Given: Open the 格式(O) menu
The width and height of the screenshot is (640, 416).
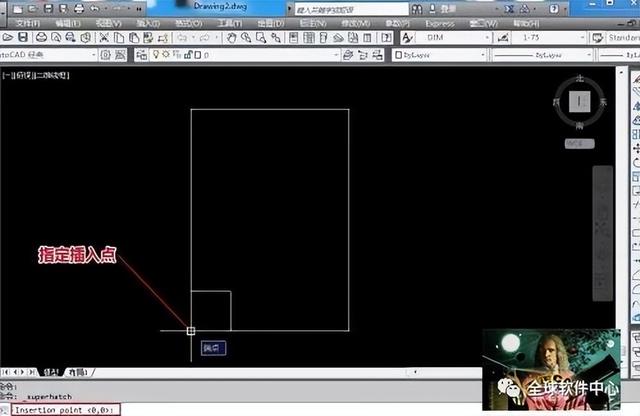Looking at the screenshot, I should tap(189, 23).
